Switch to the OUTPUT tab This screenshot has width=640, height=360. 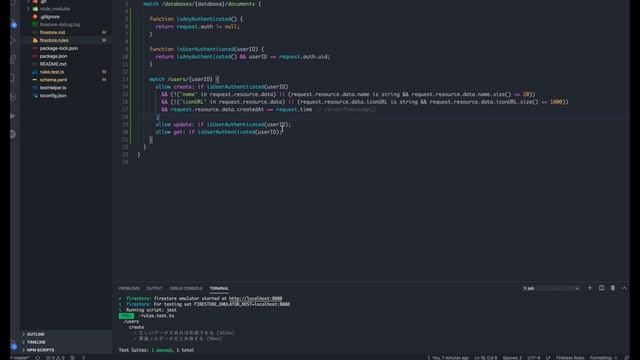pos(155,288)
